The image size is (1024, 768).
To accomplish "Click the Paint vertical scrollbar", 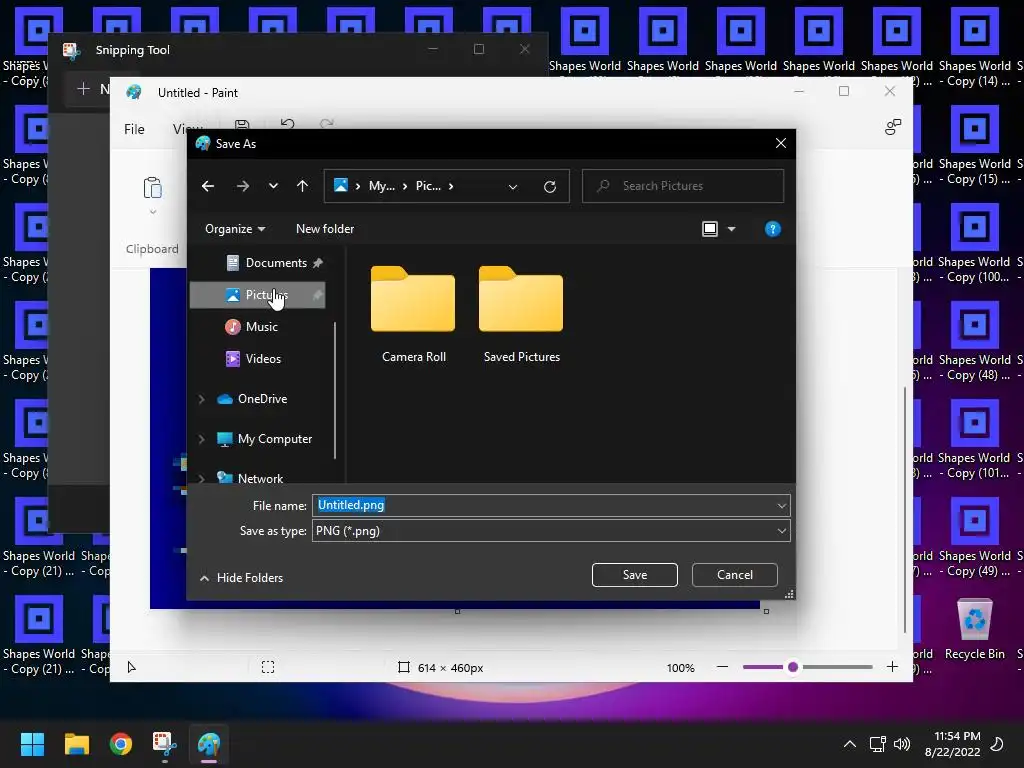I will [x=904, y=509].
